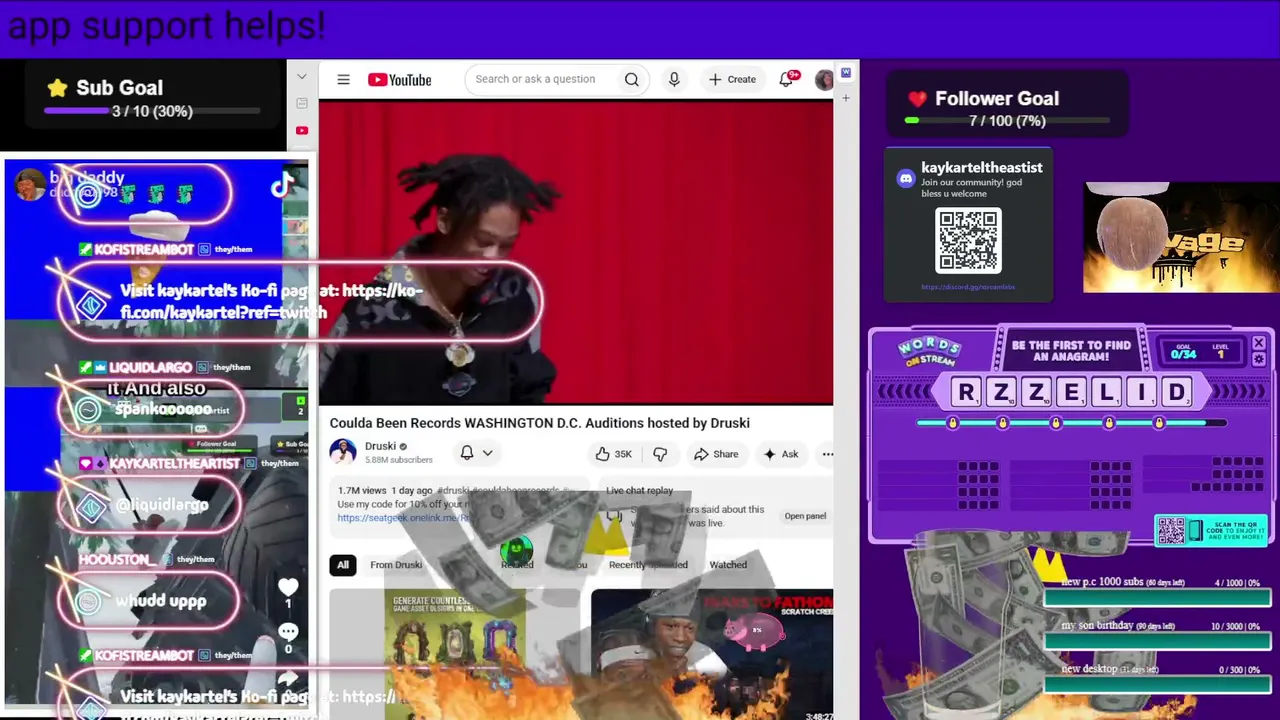
Task: Click the letter R tile in the anagram
Action: click(x=966, y=392)
